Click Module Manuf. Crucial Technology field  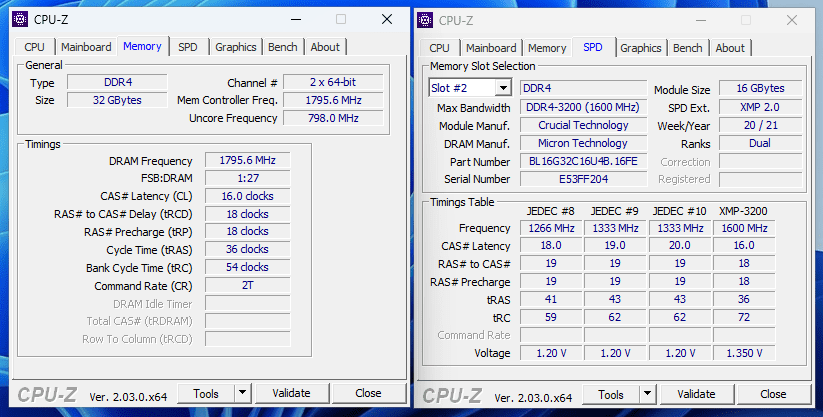(x=583, y=125)
